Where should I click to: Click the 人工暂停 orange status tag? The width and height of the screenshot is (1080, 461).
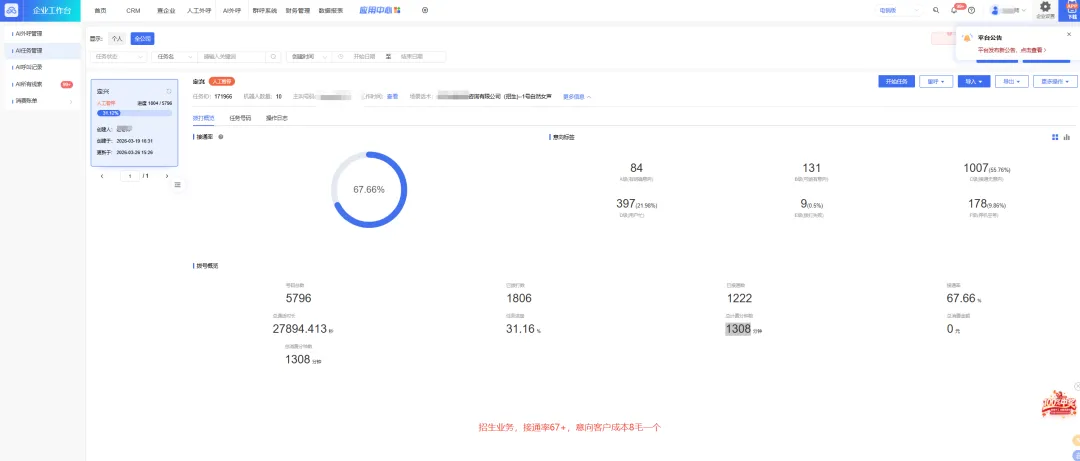pyautogui.click(x=222, y=81)
